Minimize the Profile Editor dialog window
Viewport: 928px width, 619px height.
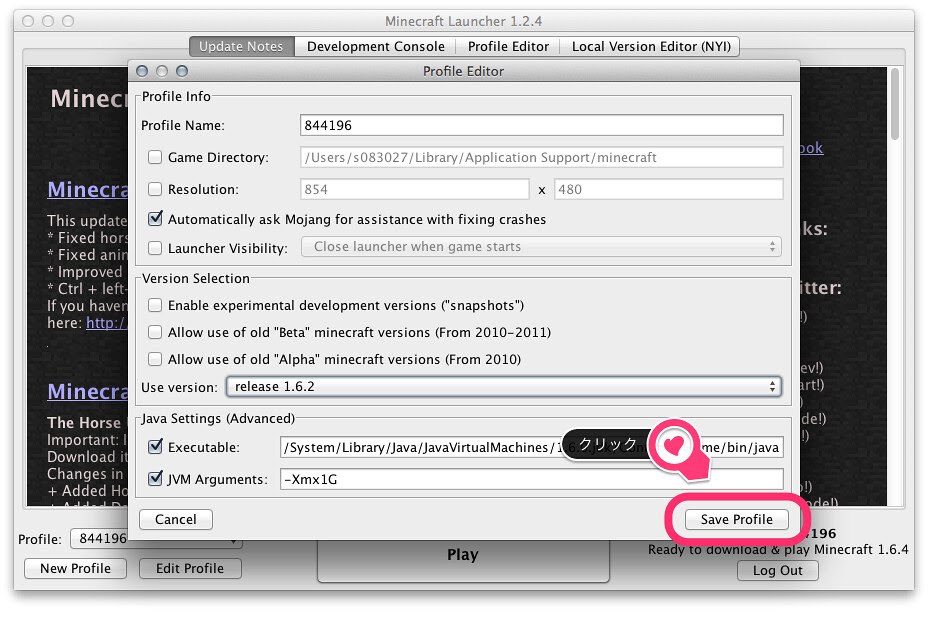pyautogui.click(x=162, y=71)
